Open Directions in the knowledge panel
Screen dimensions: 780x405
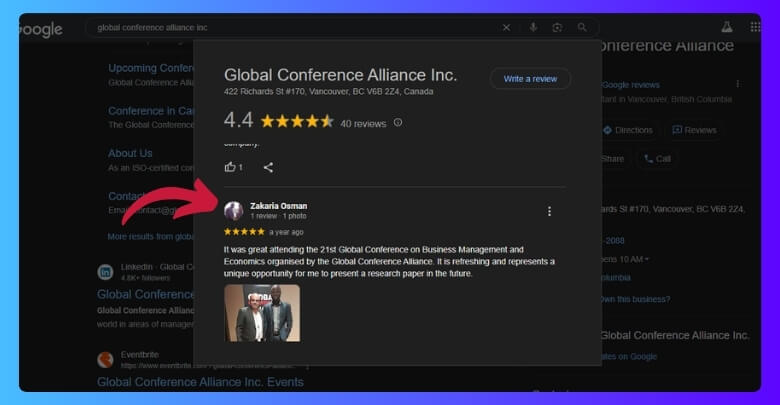click(628, 130)
